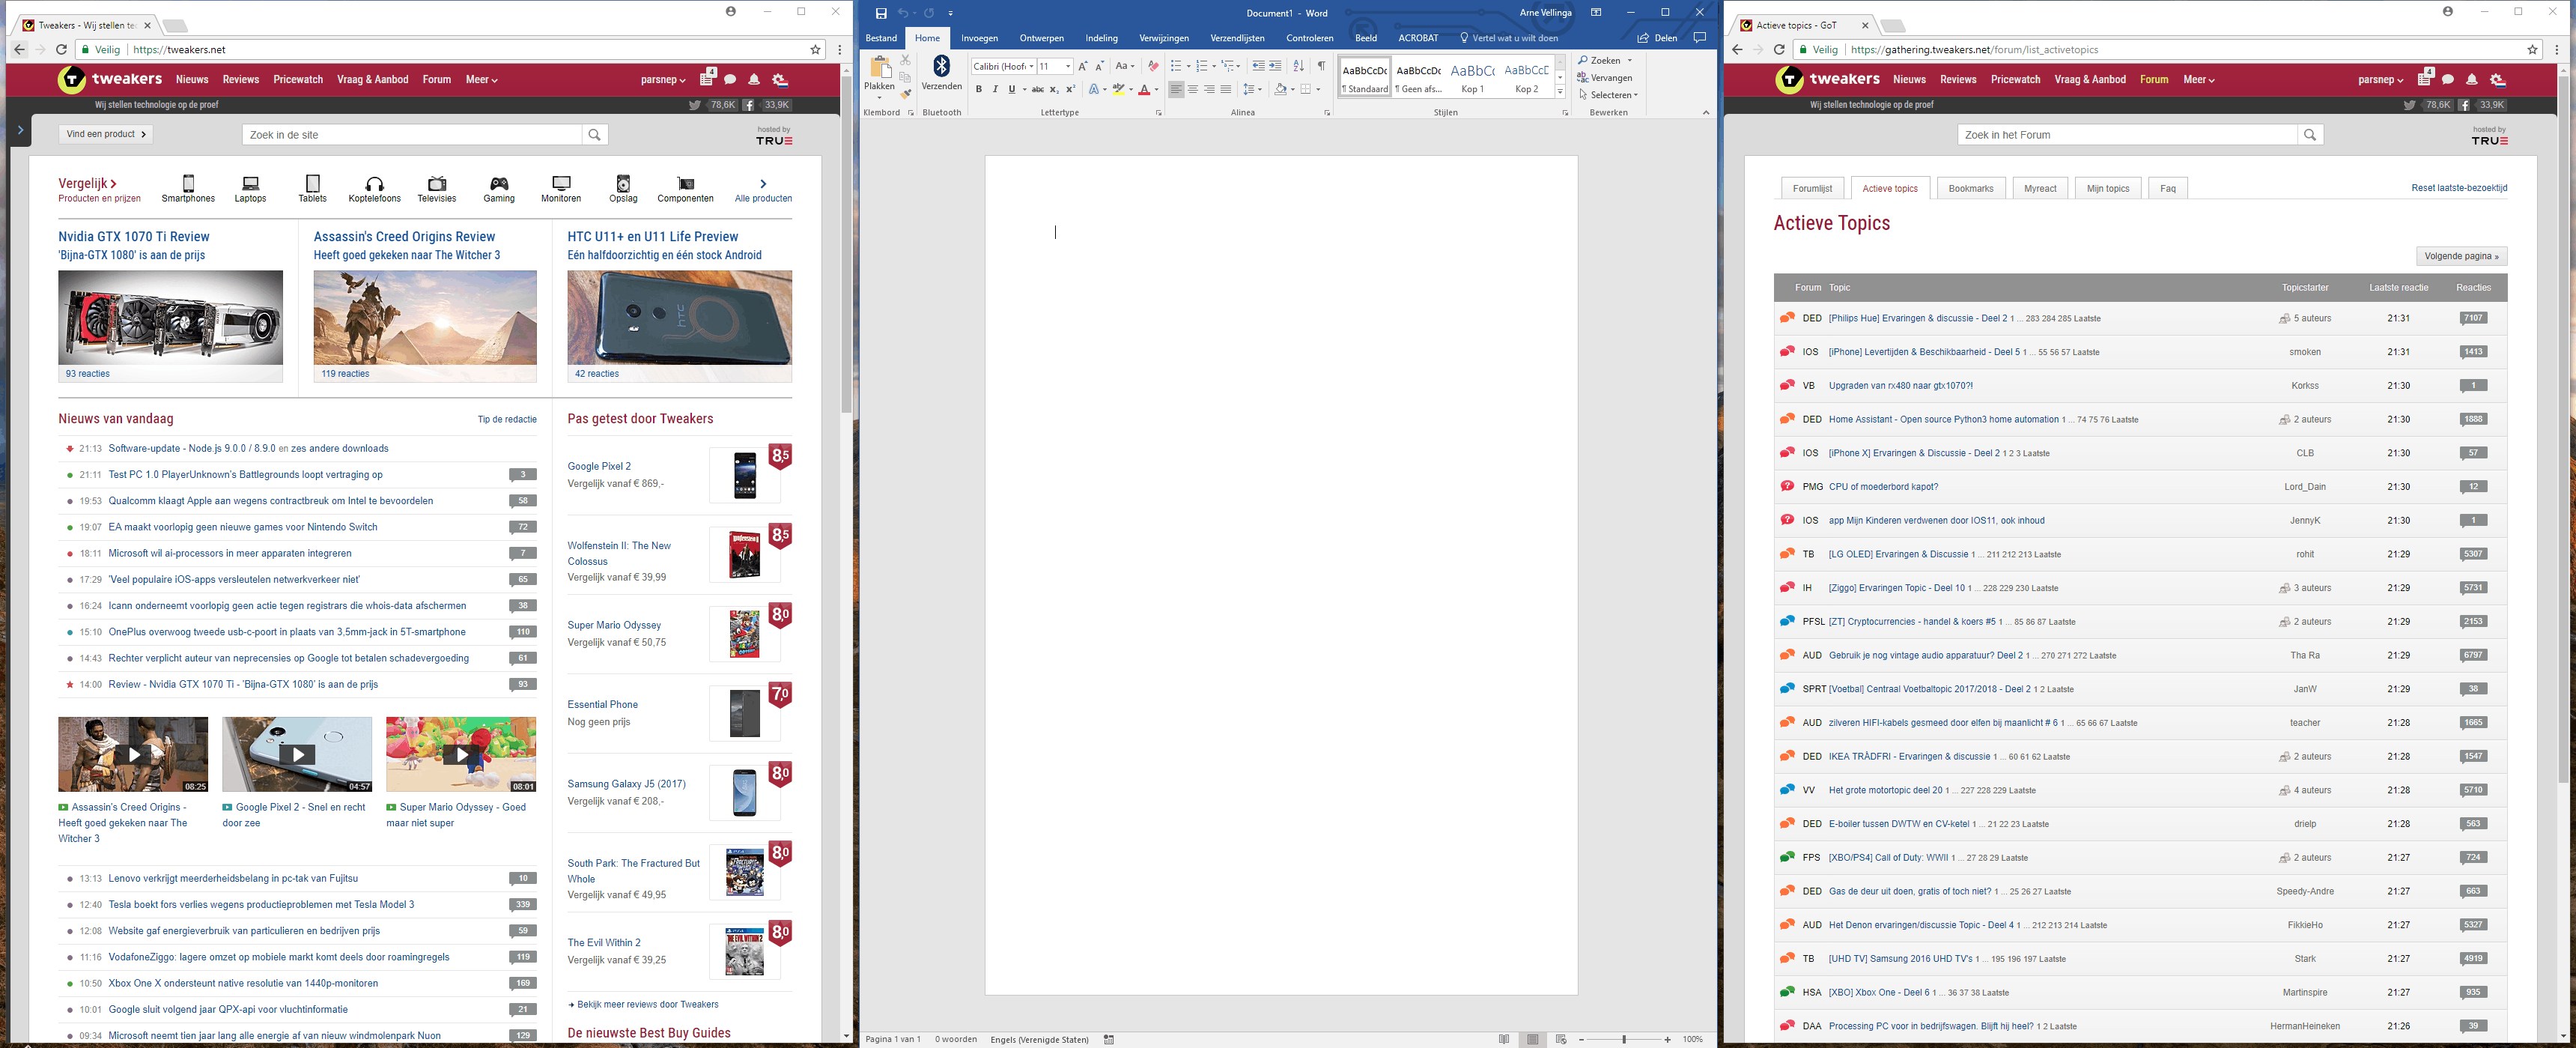This screenshot has width=2576, height=1048.
Task: Click 'Reset laatste-bezoektijd' link
Action: 2458,188
